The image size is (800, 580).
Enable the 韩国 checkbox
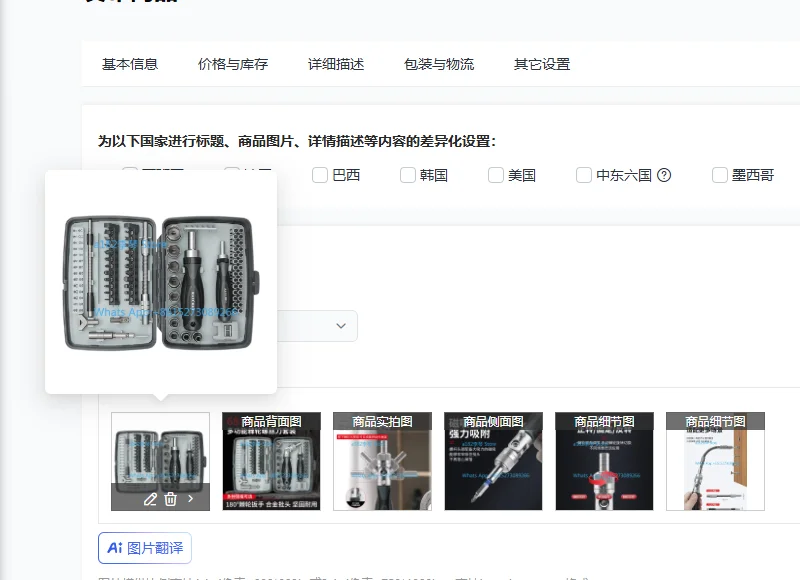[x=408, y=175]
